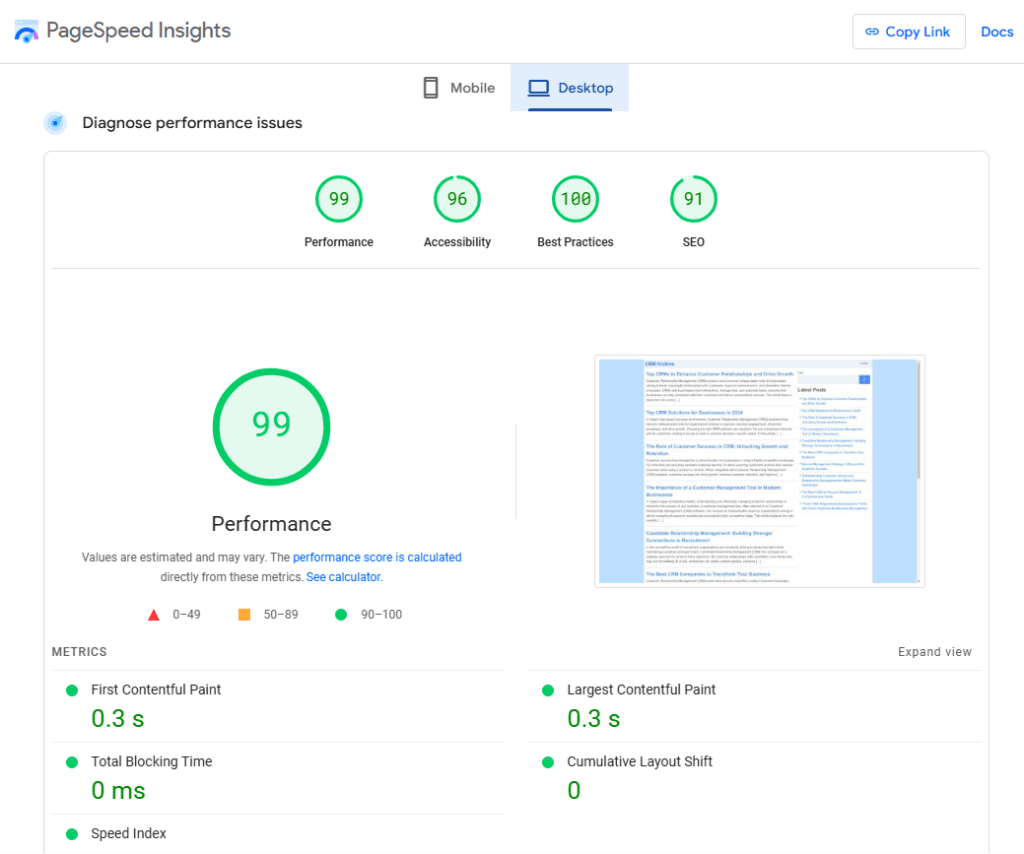This screenshot has width=1024, height=854.
Task: Click the red triangle 0–49 legend icon
Action: point(153,615)
